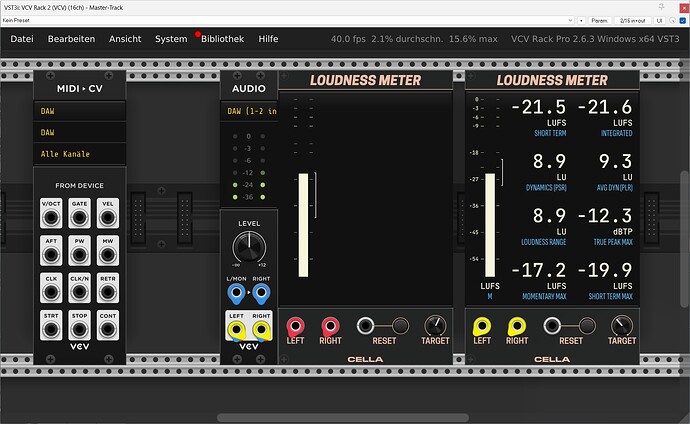Click the RESET input jack on second Loudness Meter
The image size is (690, 424).
click(552, 326)
